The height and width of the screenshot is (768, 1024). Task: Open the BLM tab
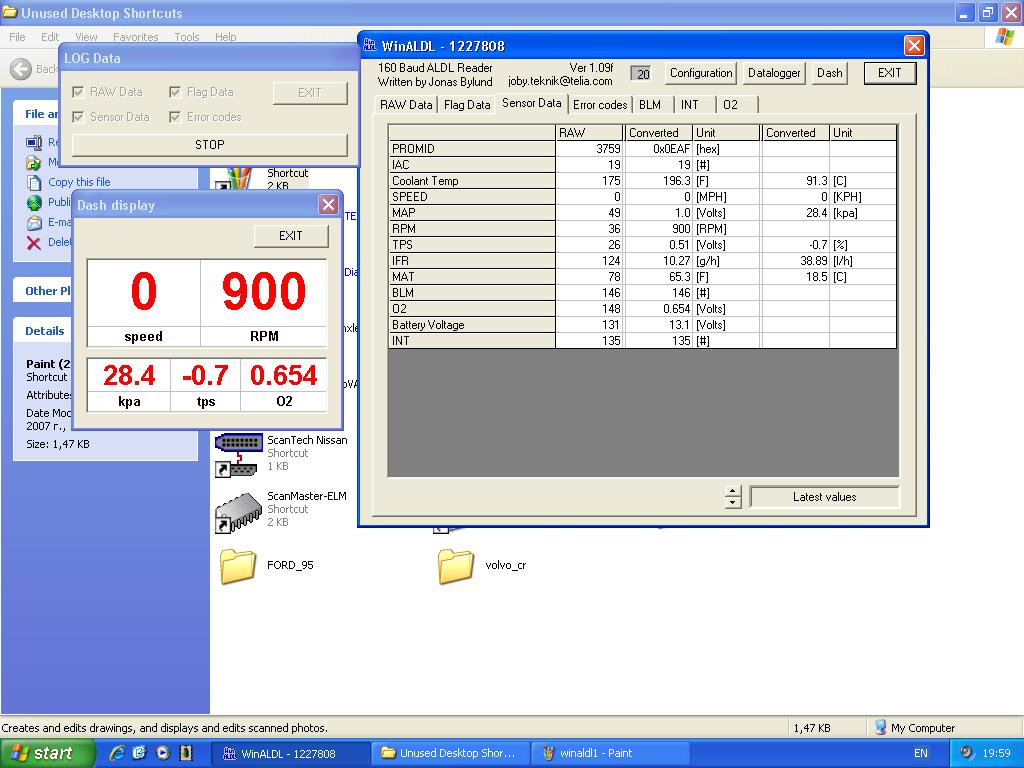[x=650, y=104]
